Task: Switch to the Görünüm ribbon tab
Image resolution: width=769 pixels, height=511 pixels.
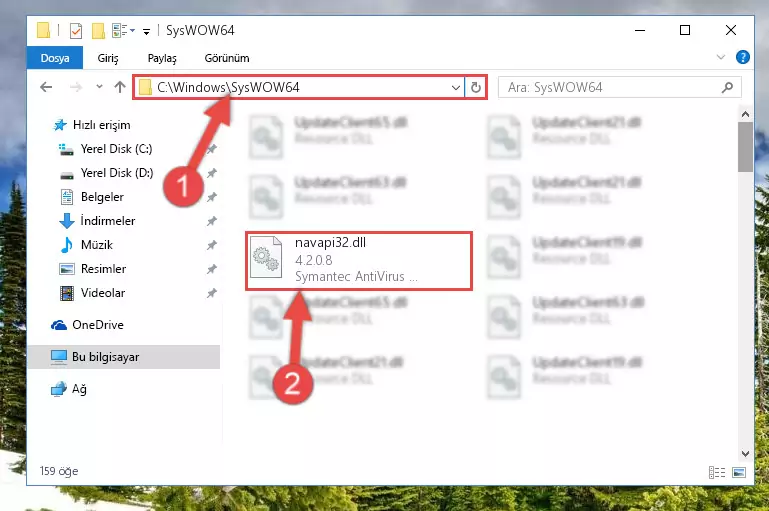Action: [227, 58]
